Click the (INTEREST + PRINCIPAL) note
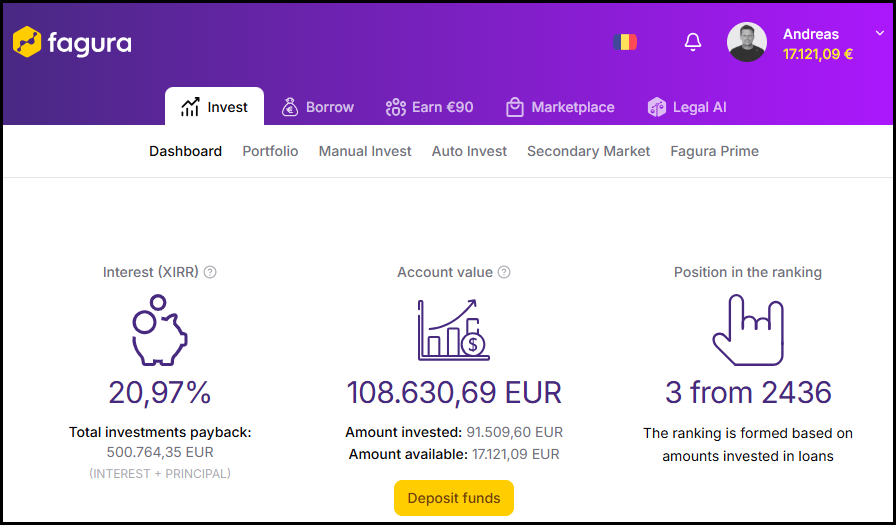The width and height of the screenshot is (896, 525). click(160, 474)
